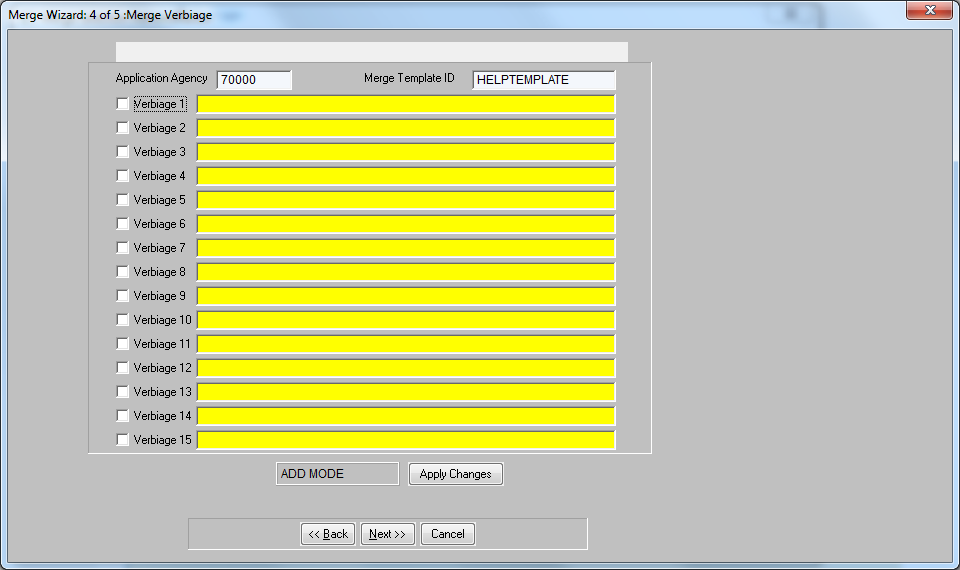The height and width of the screenshot is (570, 960).
Task: Click the Application Agency field showing 70000
Action: [254, 80]
